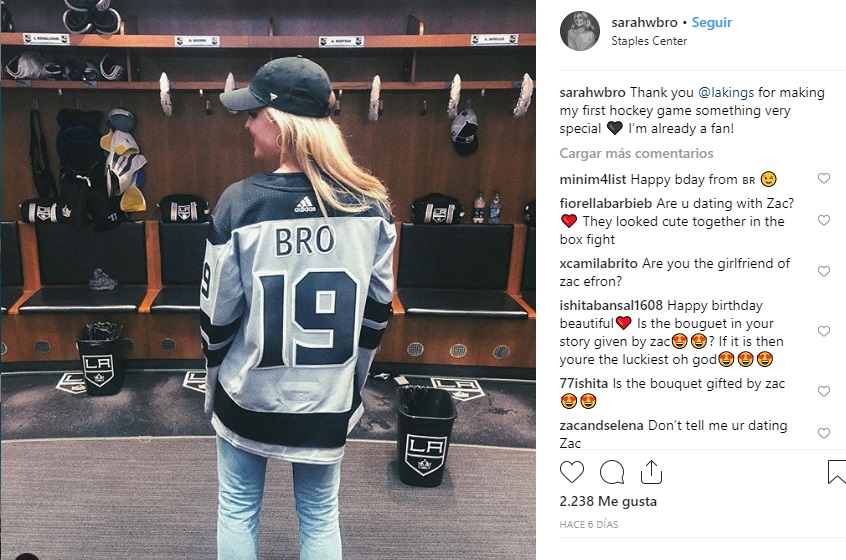The image size is (846, 560).
Task: Open the @lakings mention link
Action: tap(726, 92)
